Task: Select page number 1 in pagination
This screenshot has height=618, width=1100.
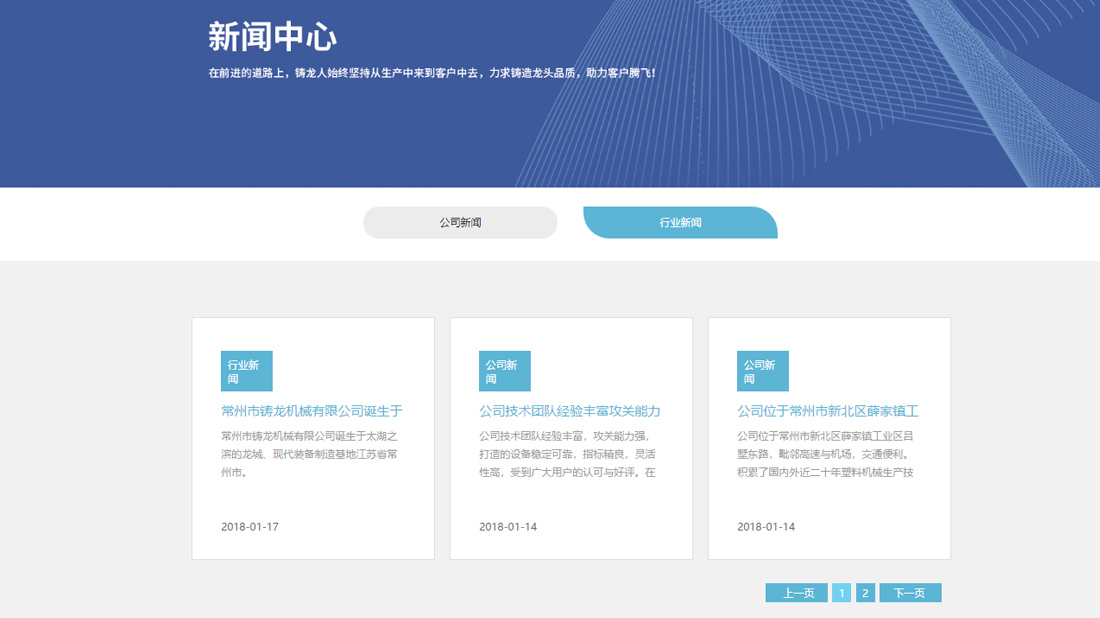Action: tap(842, 592)
